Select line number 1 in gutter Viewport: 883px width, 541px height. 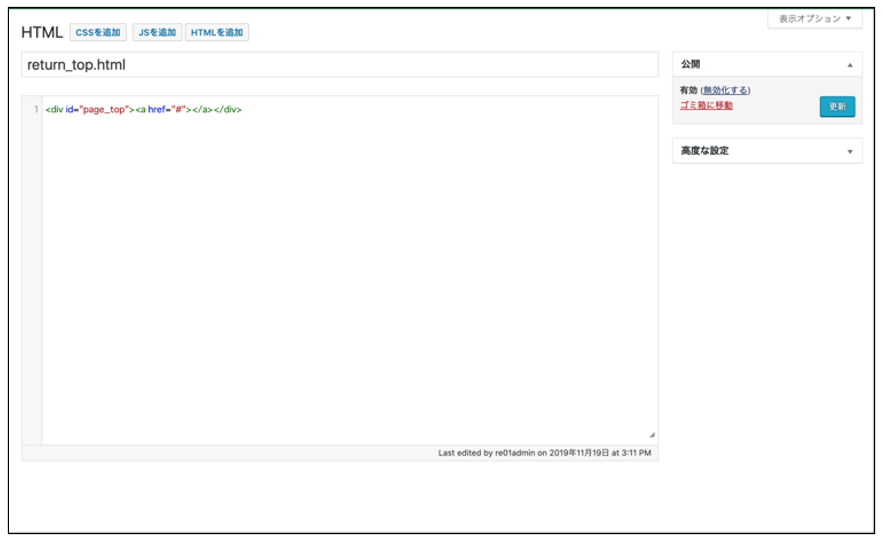point(35,109)
